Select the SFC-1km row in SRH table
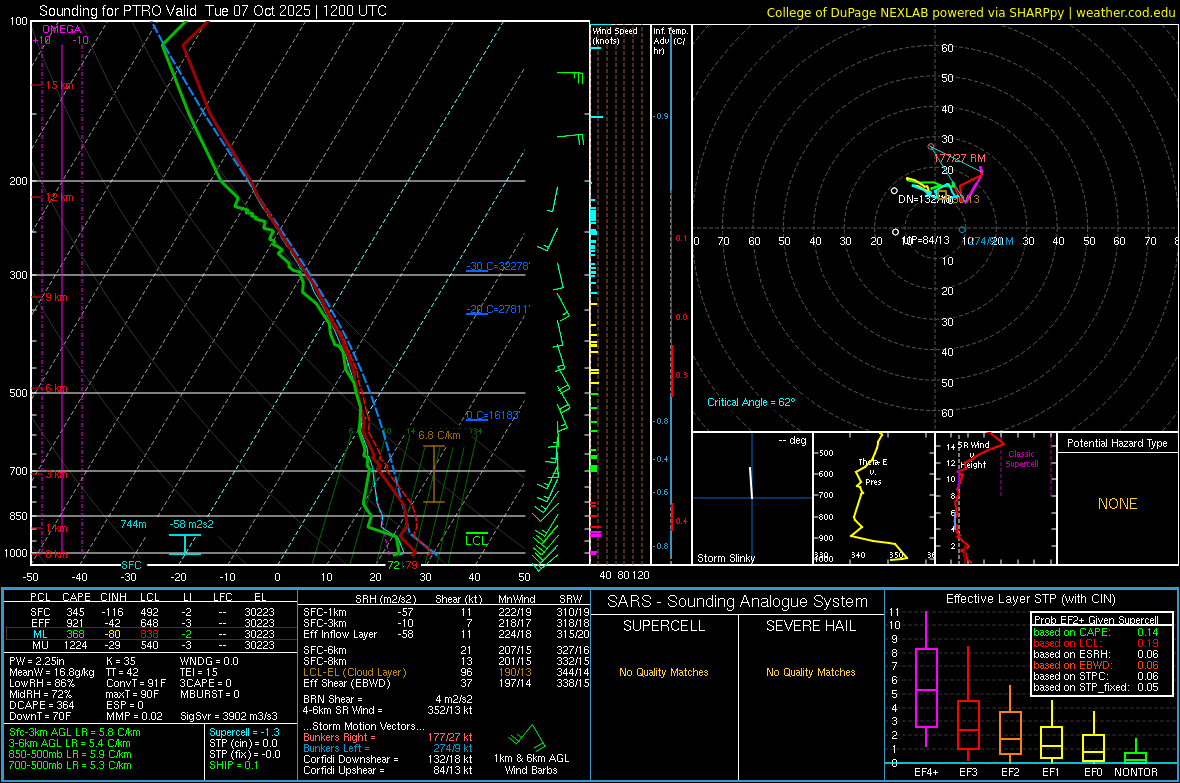This screenshot has height=783, width=1180. [446, 612]
